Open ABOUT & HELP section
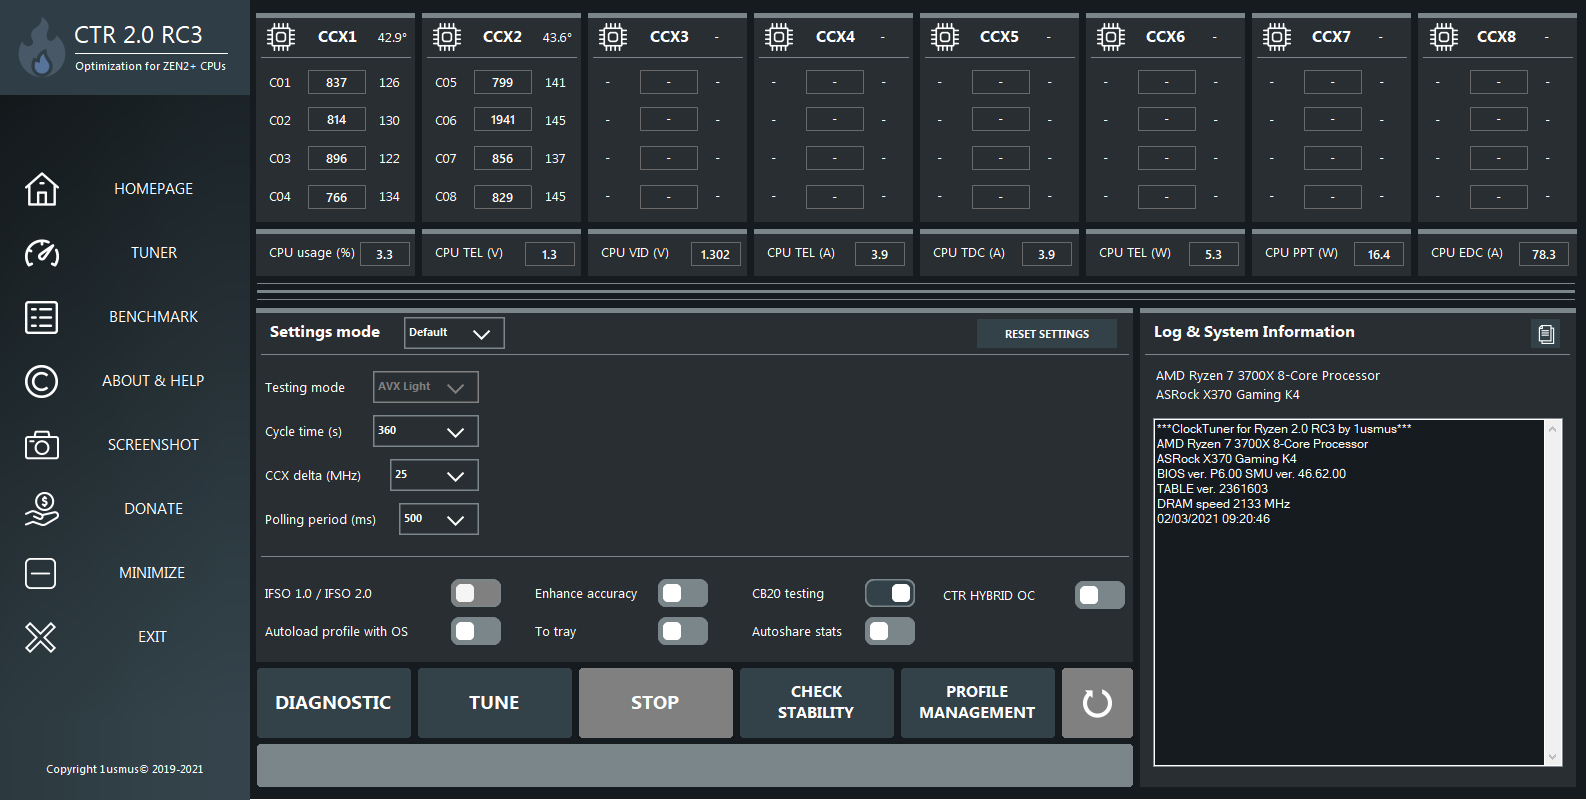 pyautogui.click(x=153, y=381)
